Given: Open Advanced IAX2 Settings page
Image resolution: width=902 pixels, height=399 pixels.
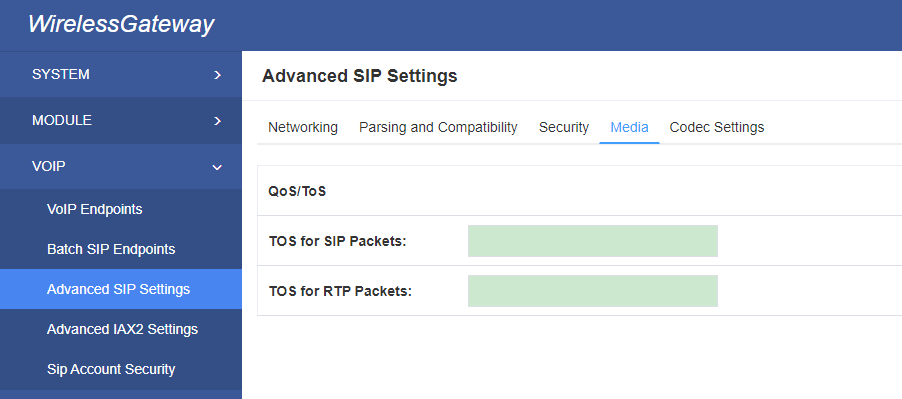Looking at the screenshot, I should [121, 329].
